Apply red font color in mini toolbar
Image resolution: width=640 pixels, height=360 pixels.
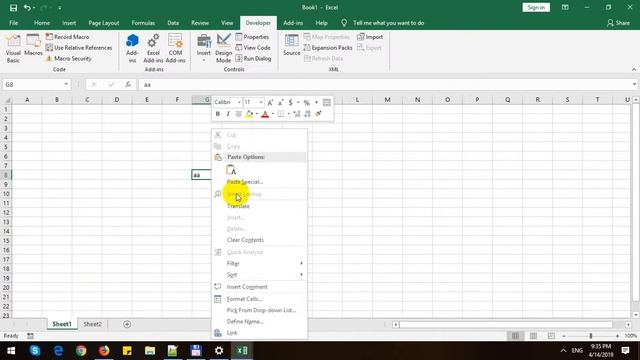coord(265,114)
